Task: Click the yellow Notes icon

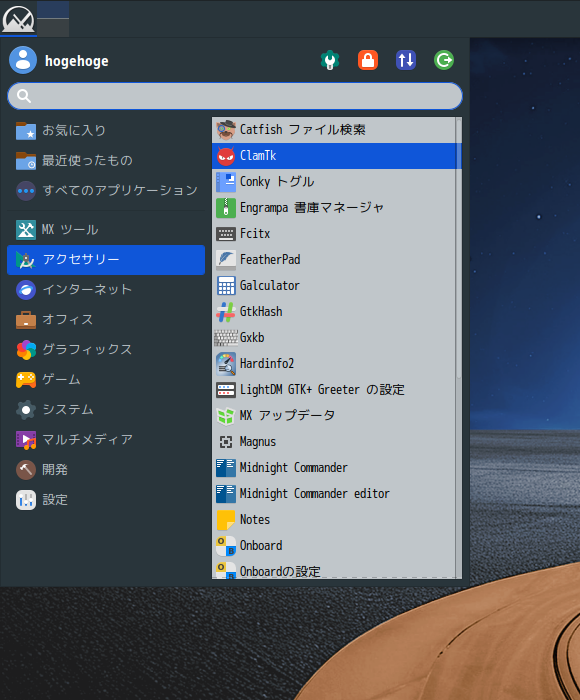Action: 226,520
